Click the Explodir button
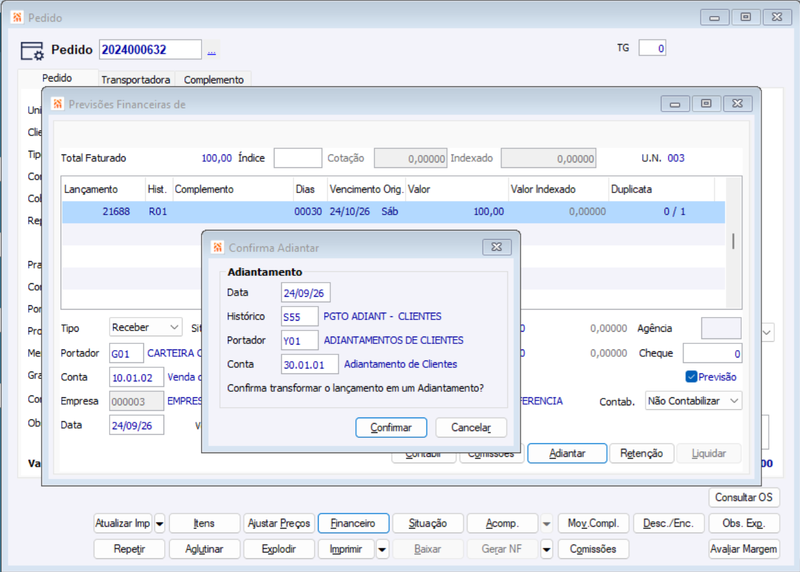 (x=279, y=550)
